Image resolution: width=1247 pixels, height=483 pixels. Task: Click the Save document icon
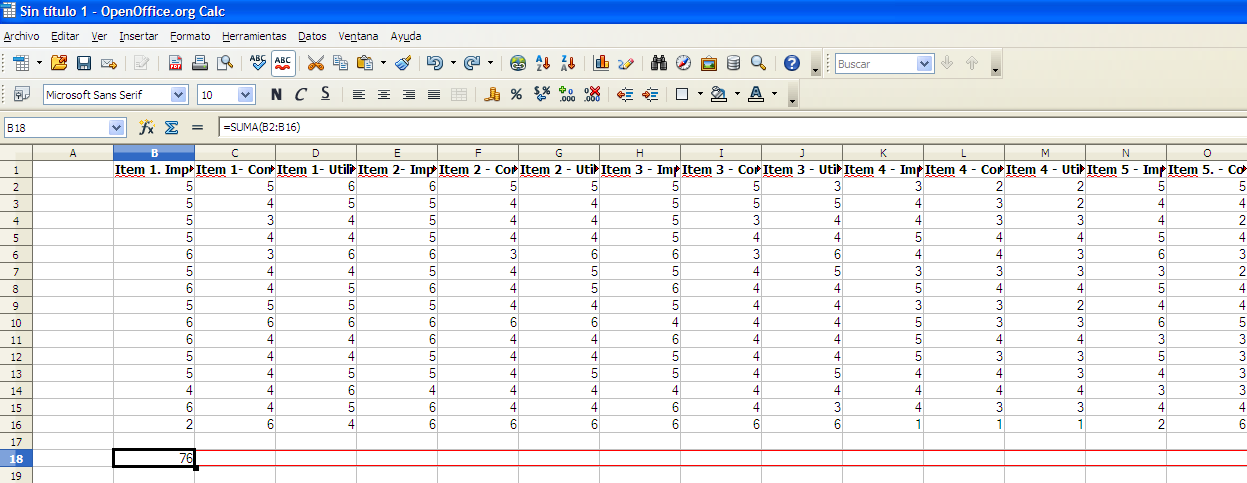click(x=84, y=63)
